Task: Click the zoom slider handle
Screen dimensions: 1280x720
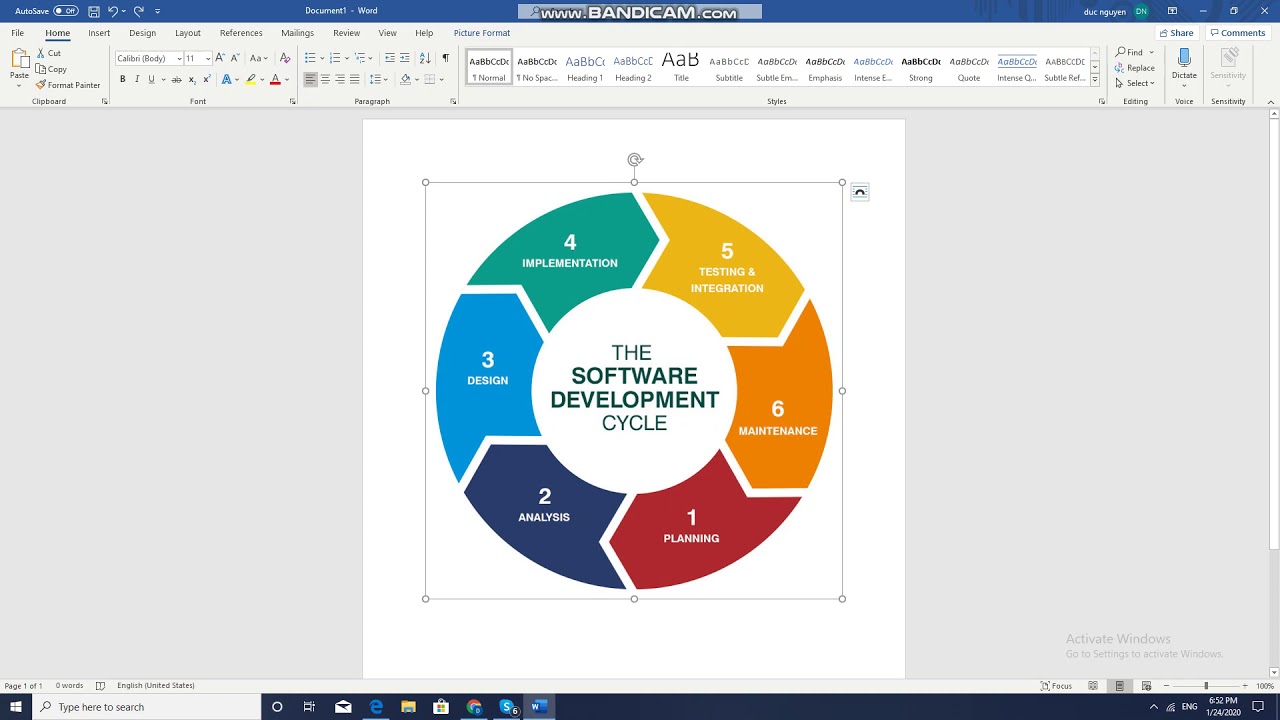Action: 1206,686
